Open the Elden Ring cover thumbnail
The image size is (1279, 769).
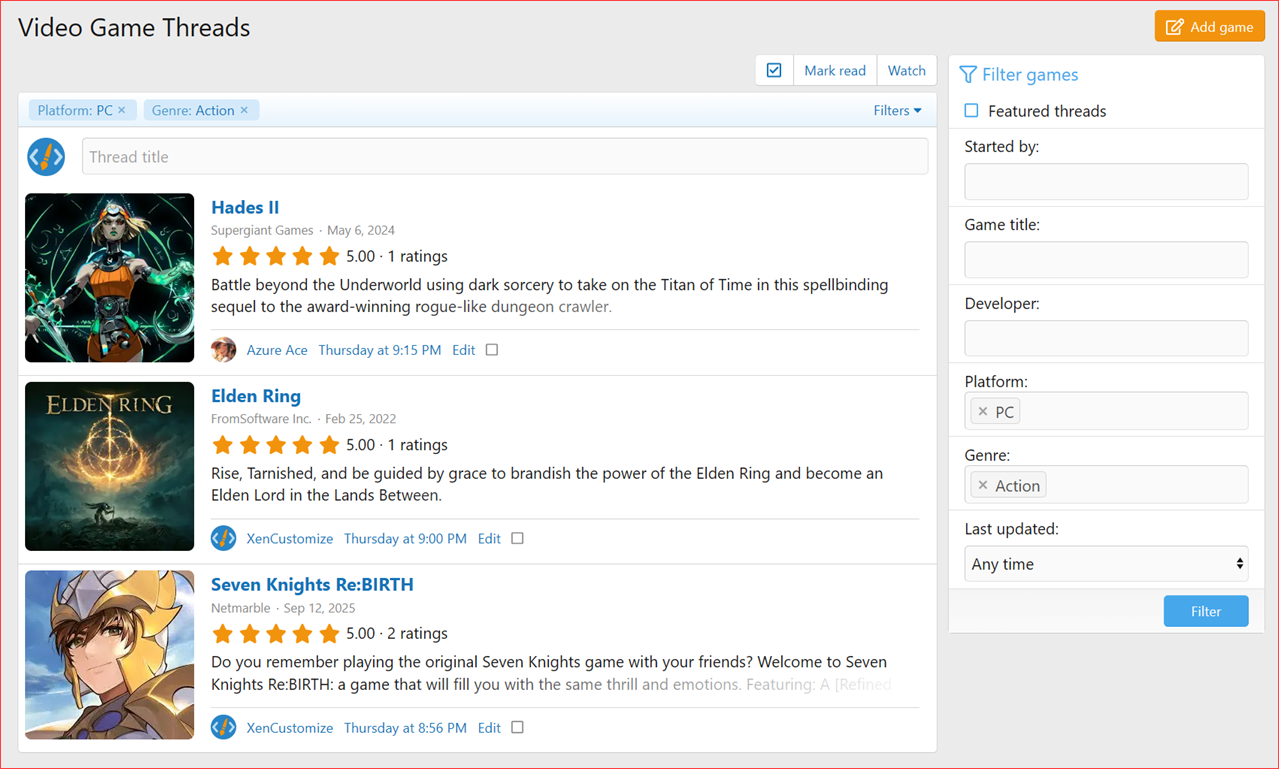[x=109, y=466]
